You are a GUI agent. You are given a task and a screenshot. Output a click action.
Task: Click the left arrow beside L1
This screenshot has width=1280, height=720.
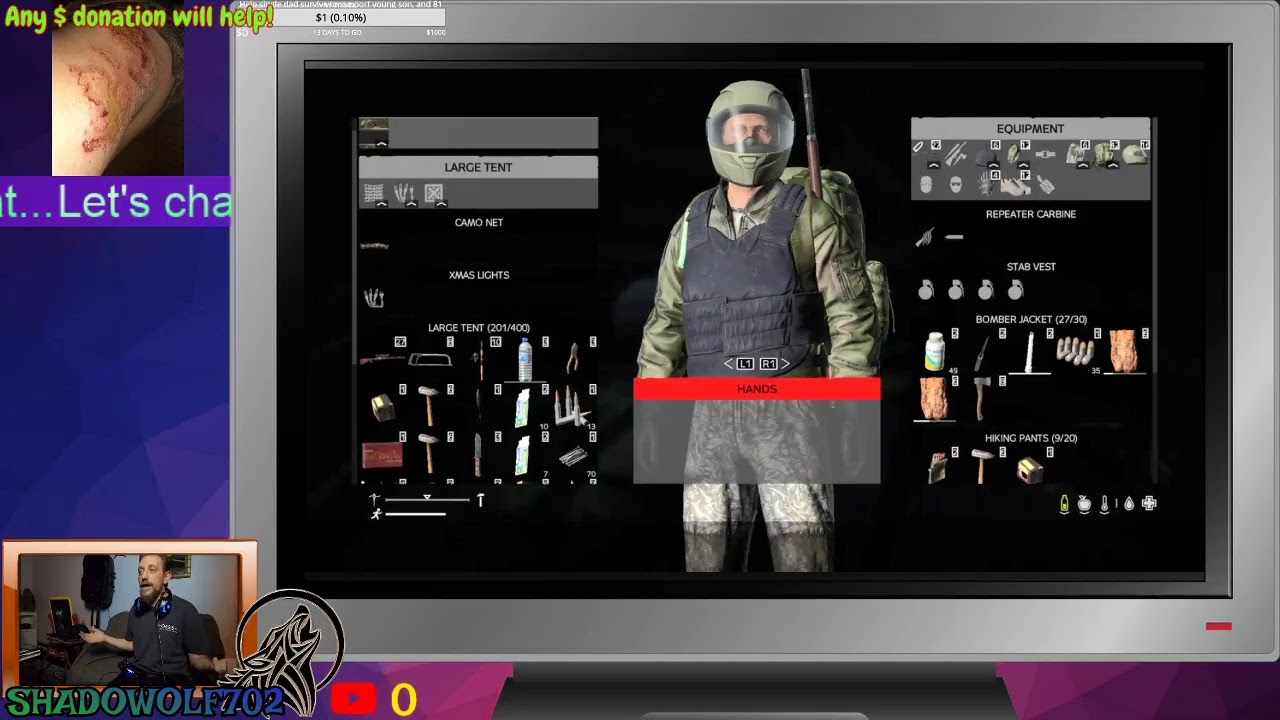tap(728, 364)
